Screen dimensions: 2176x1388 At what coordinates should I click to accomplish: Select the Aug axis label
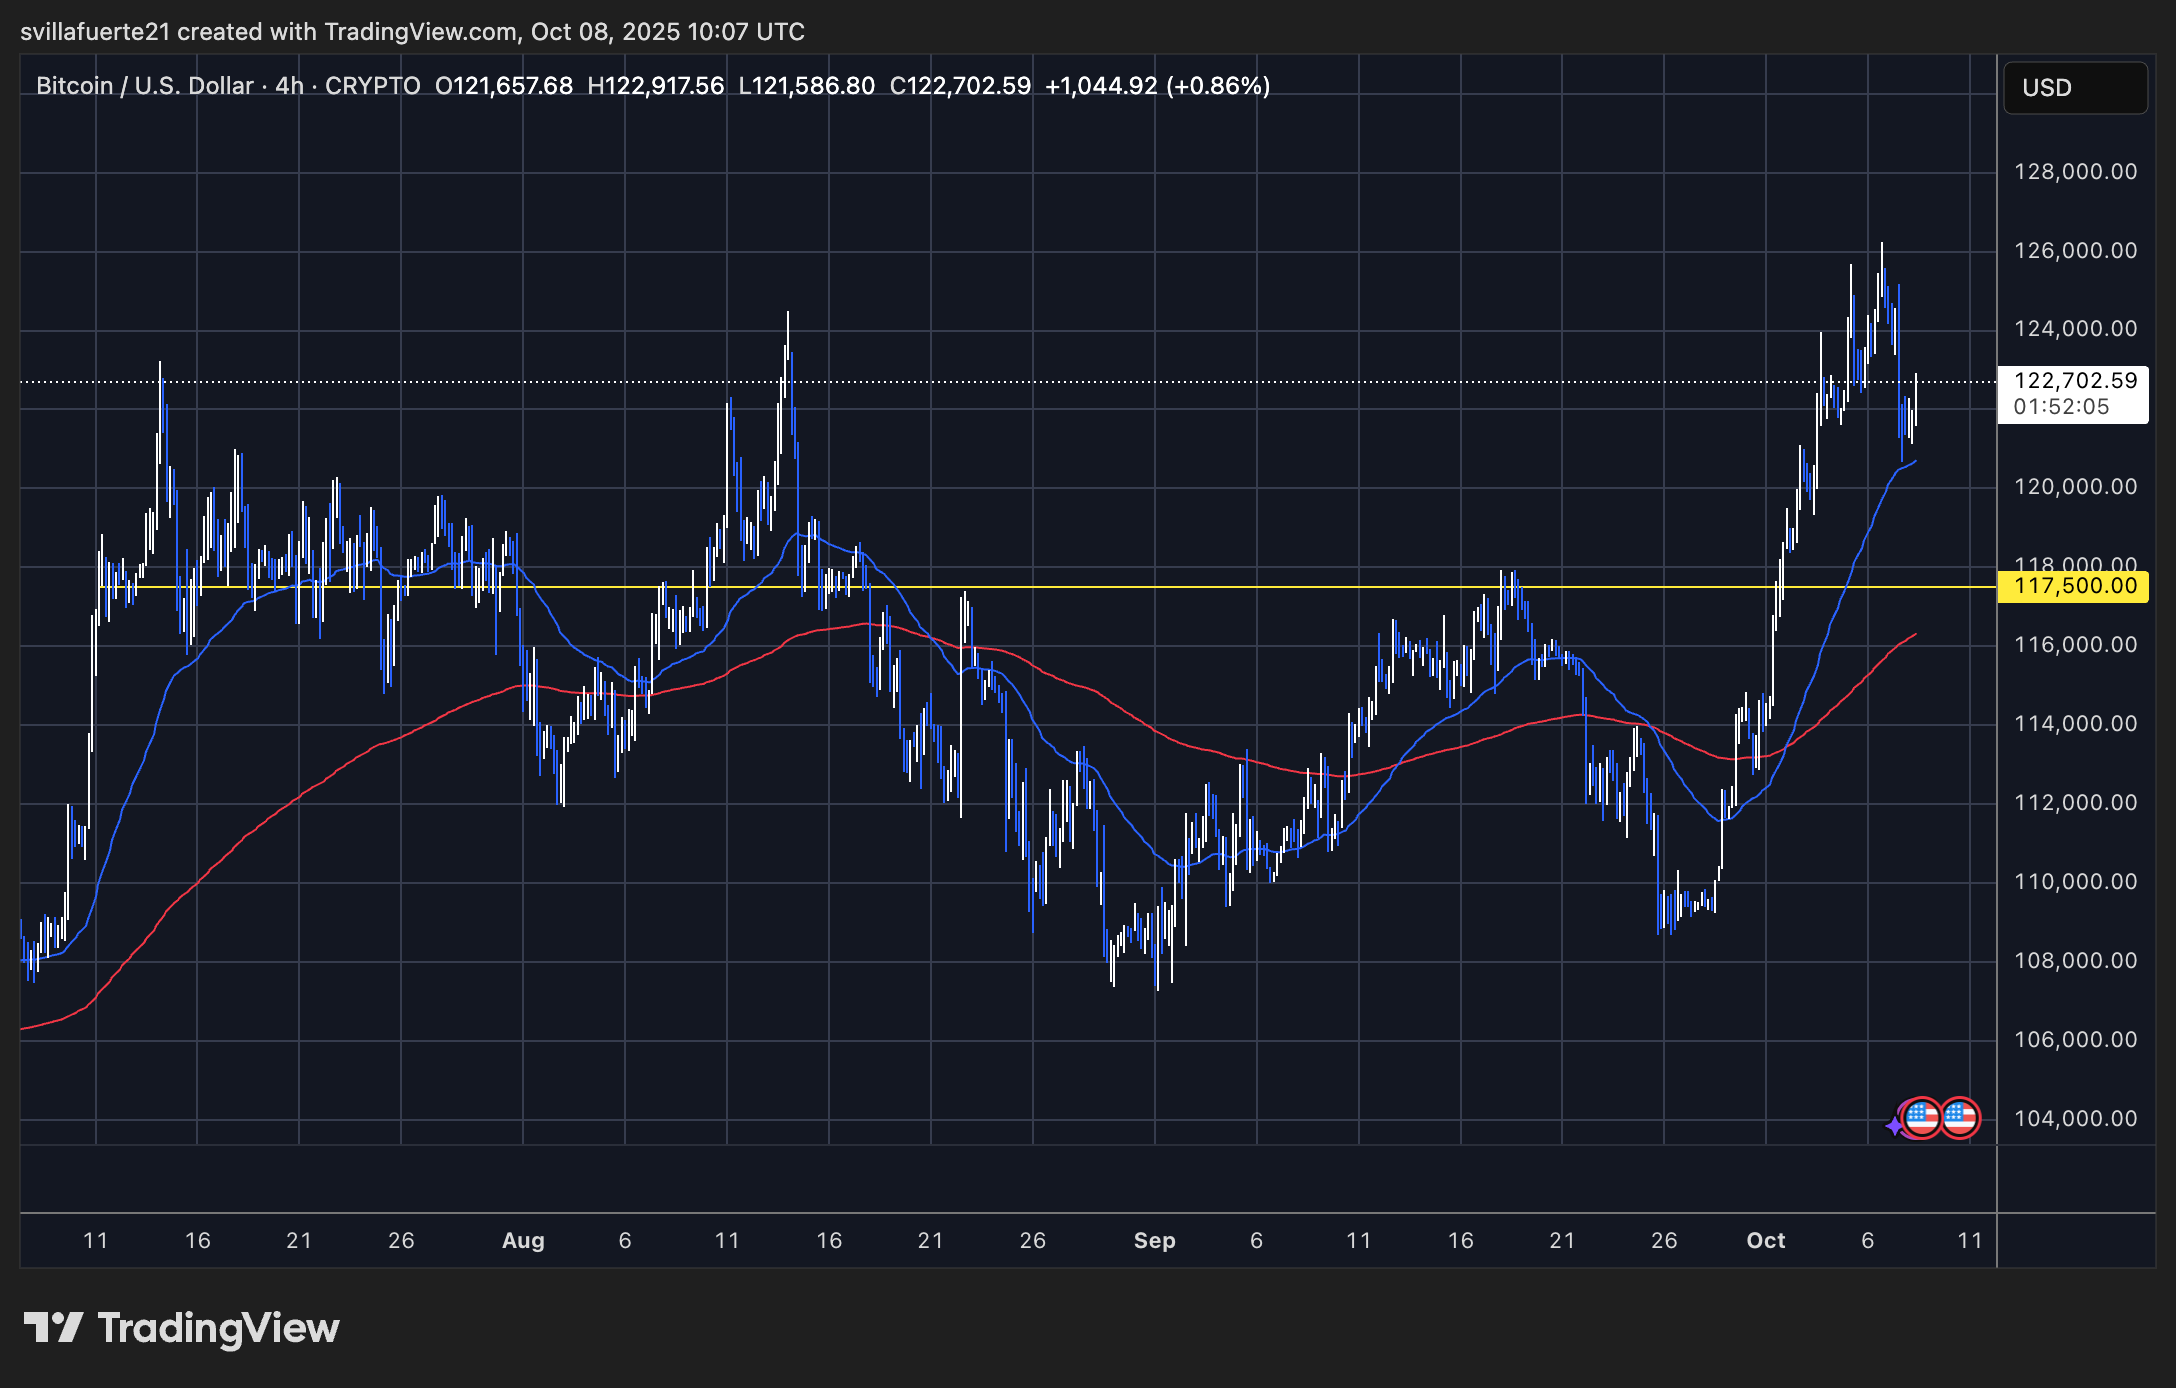[524, 1240]
